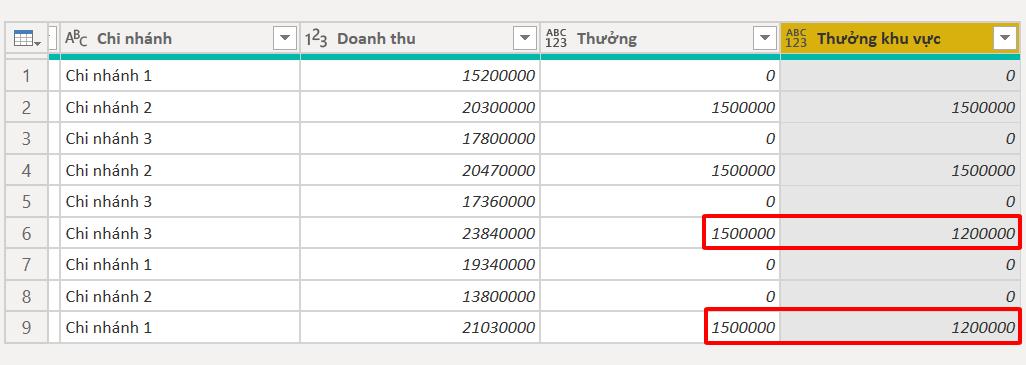Click Thưởng khu vực 1500000 in row 4
1026x365 pixels.
900,170
